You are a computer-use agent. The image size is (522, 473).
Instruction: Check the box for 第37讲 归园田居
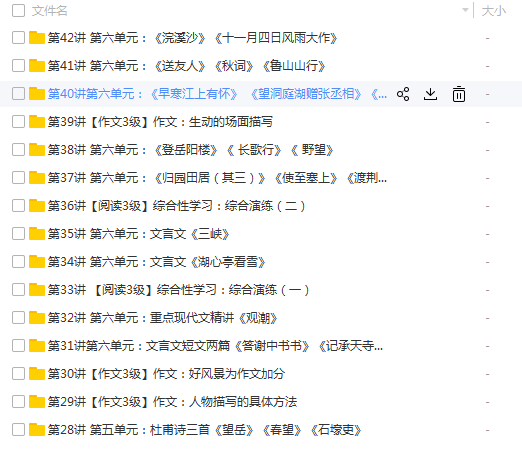click(18, 178)
